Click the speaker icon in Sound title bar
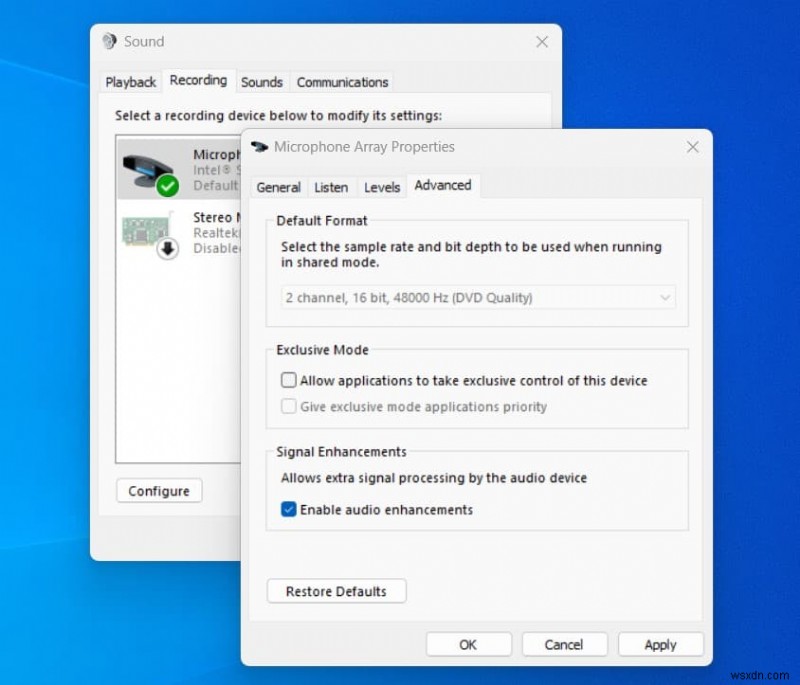This screenshot has width=800, height=685. point(110,41)
